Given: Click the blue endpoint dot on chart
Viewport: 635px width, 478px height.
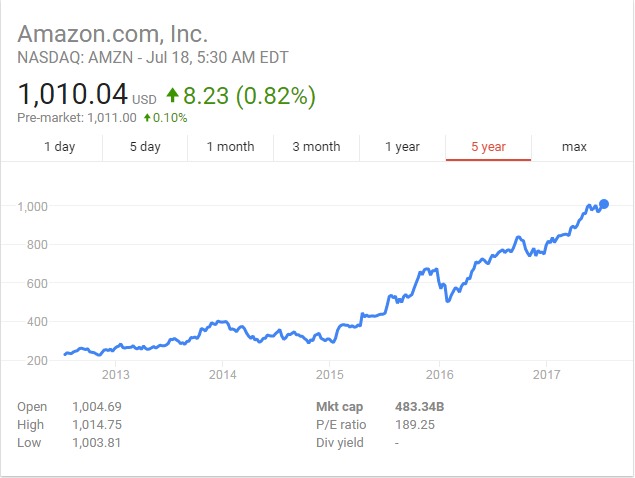Looking at the screenshot, I should click(x=603, y=204).
